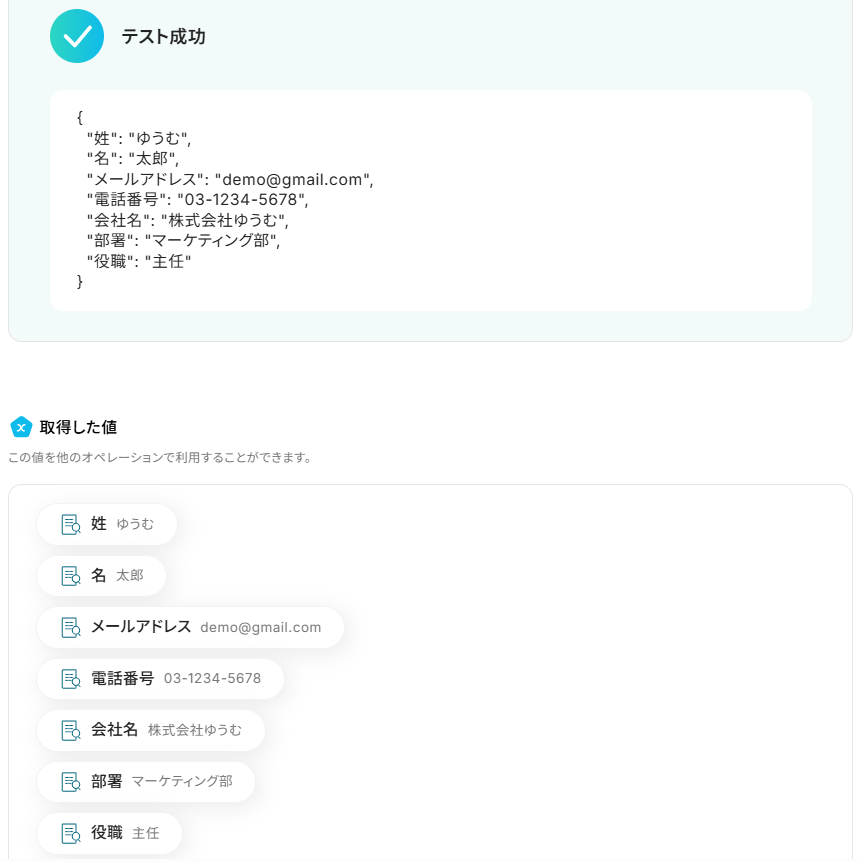Image resolution: width=858 pixels, height=862 pixels.
Task: Click the document icon in the 部署 chip
Action: pyautogui.click(x=71, y=782)
